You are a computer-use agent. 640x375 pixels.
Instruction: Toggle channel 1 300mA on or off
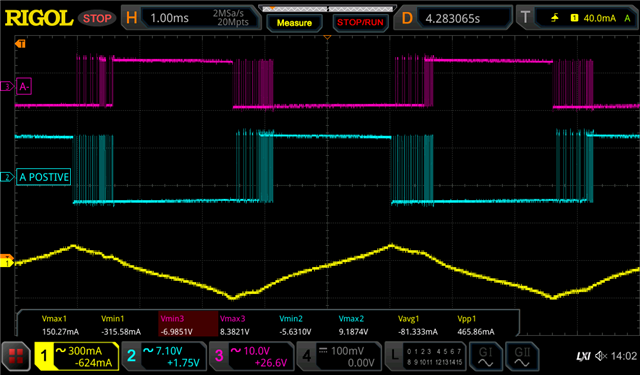click(x=76, y=356)
